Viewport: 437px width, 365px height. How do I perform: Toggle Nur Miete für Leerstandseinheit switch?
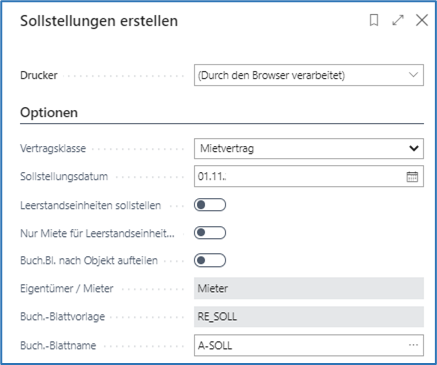tap(210, 233)
